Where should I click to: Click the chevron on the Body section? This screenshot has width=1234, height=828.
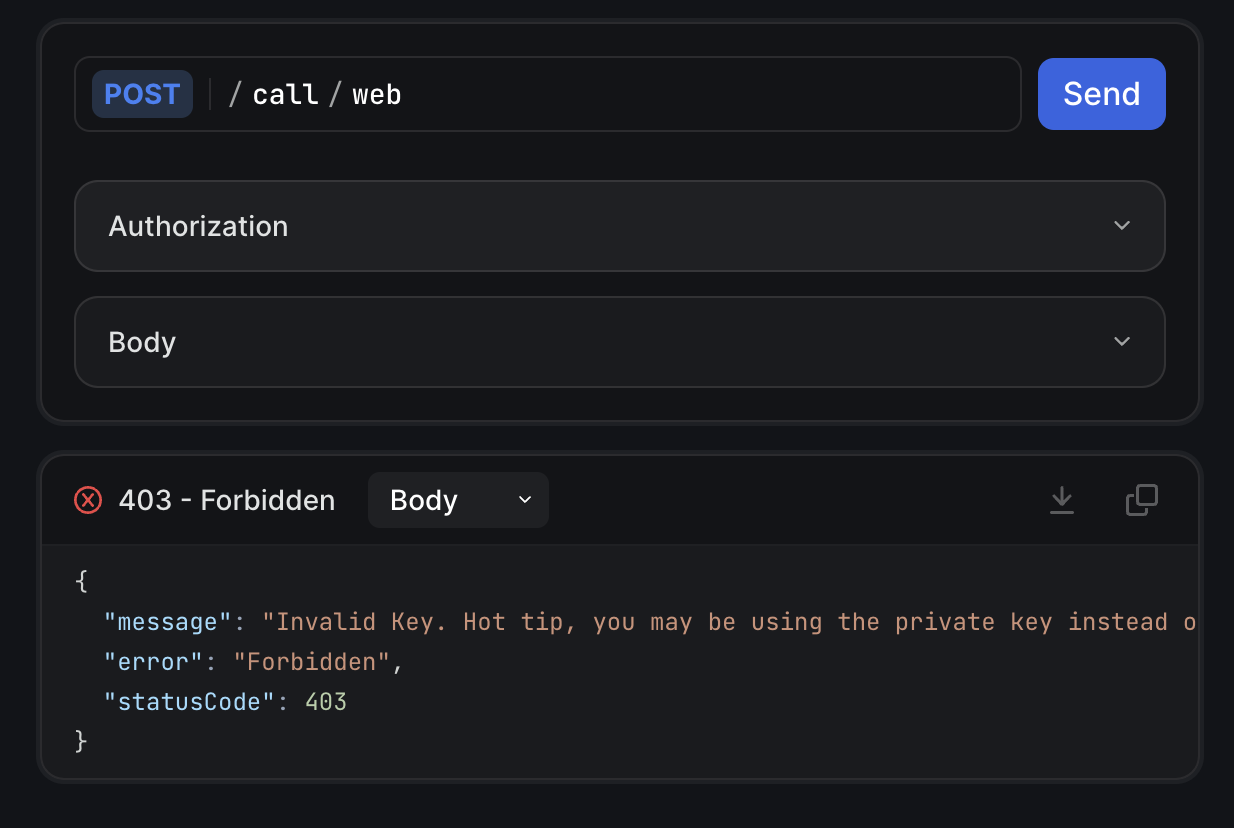coord(1122,342)
